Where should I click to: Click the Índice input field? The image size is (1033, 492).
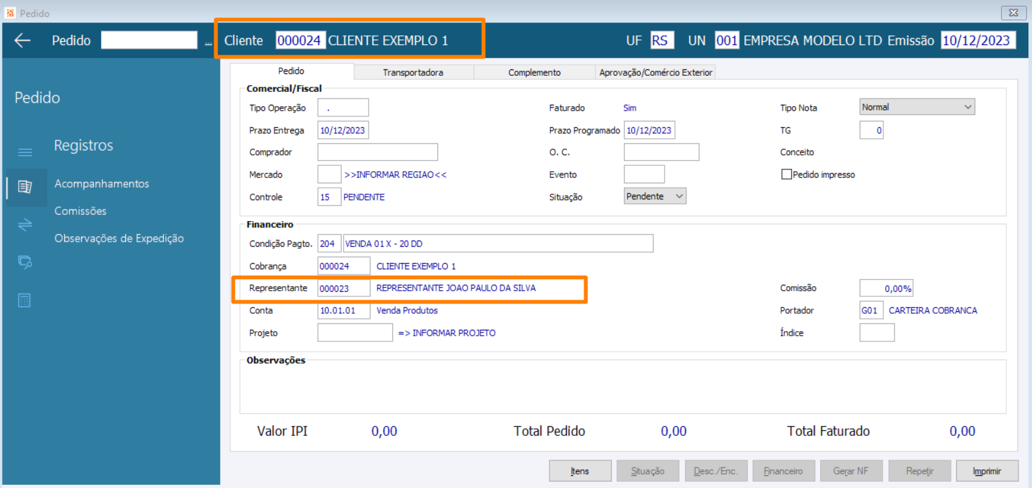[877, 333]
